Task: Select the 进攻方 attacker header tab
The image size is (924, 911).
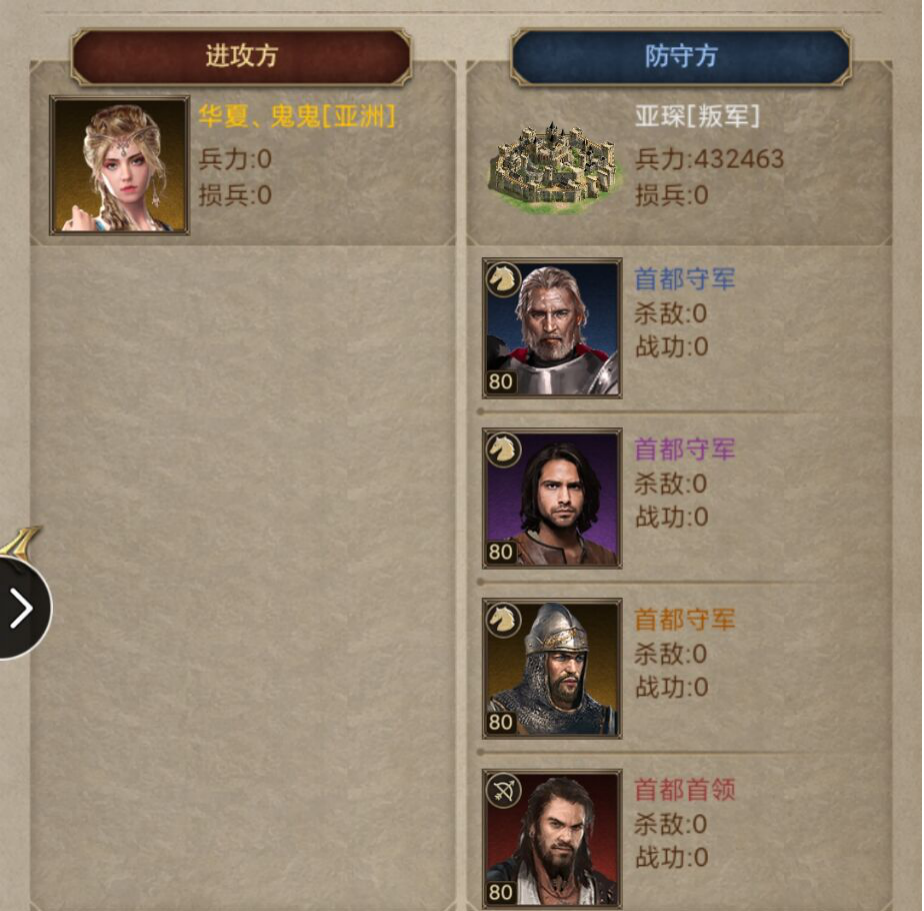Action: [240, 57]
